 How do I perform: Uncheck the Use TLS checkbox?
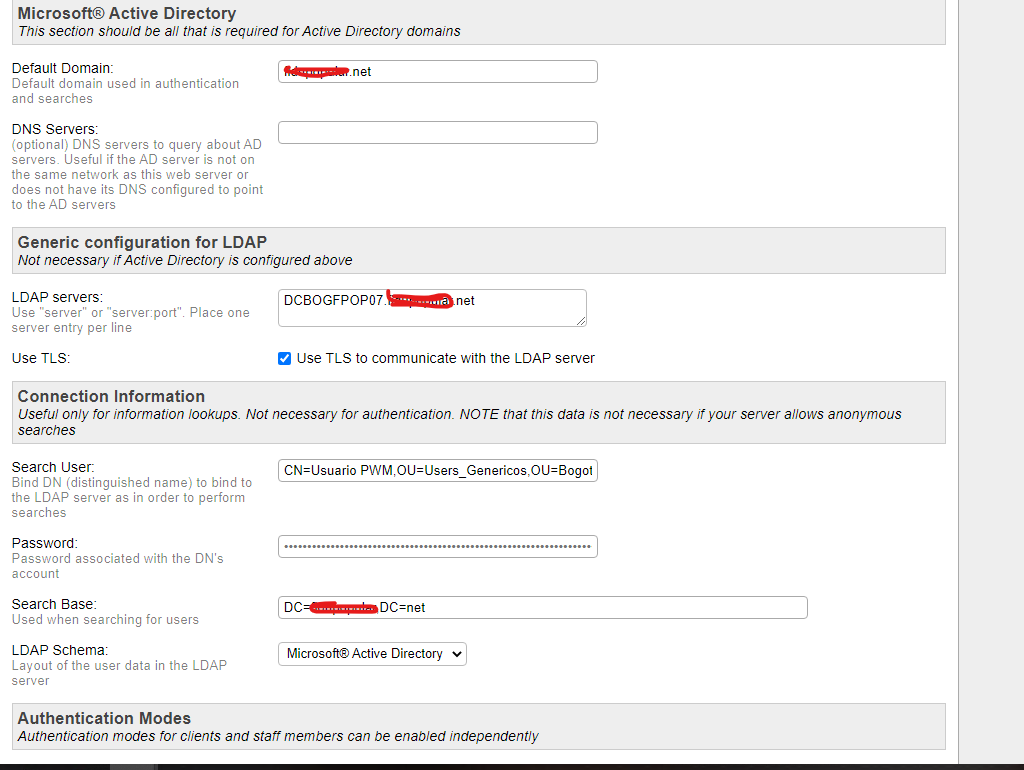pos(285,359)
